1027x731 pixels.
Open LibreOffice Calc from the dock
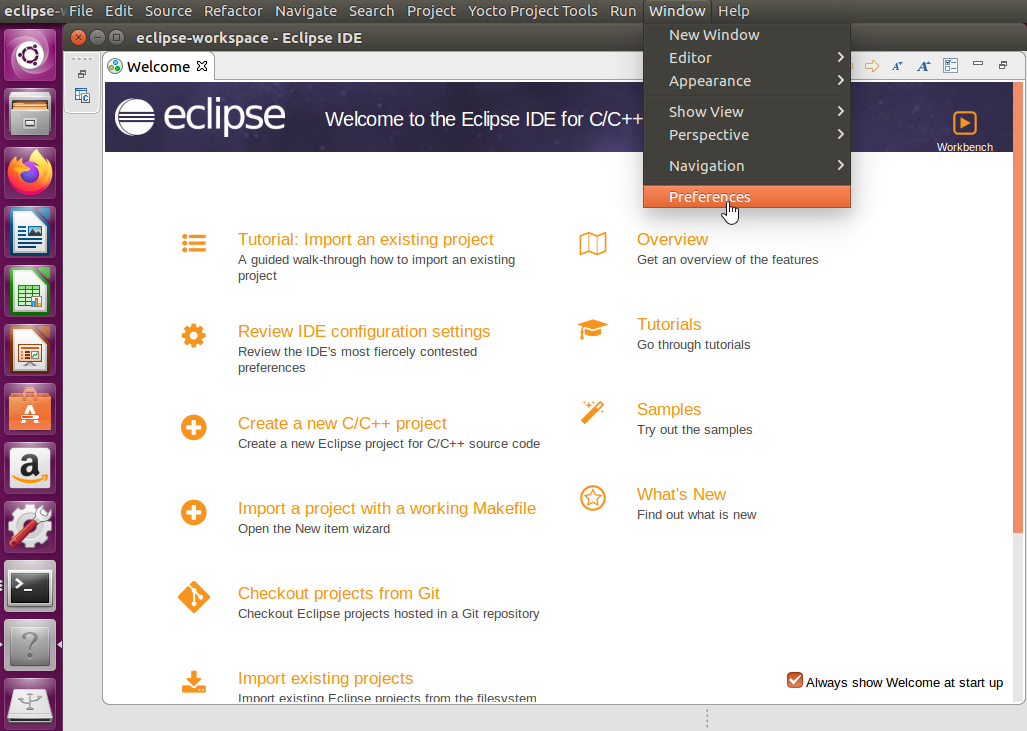click(30, 291)
